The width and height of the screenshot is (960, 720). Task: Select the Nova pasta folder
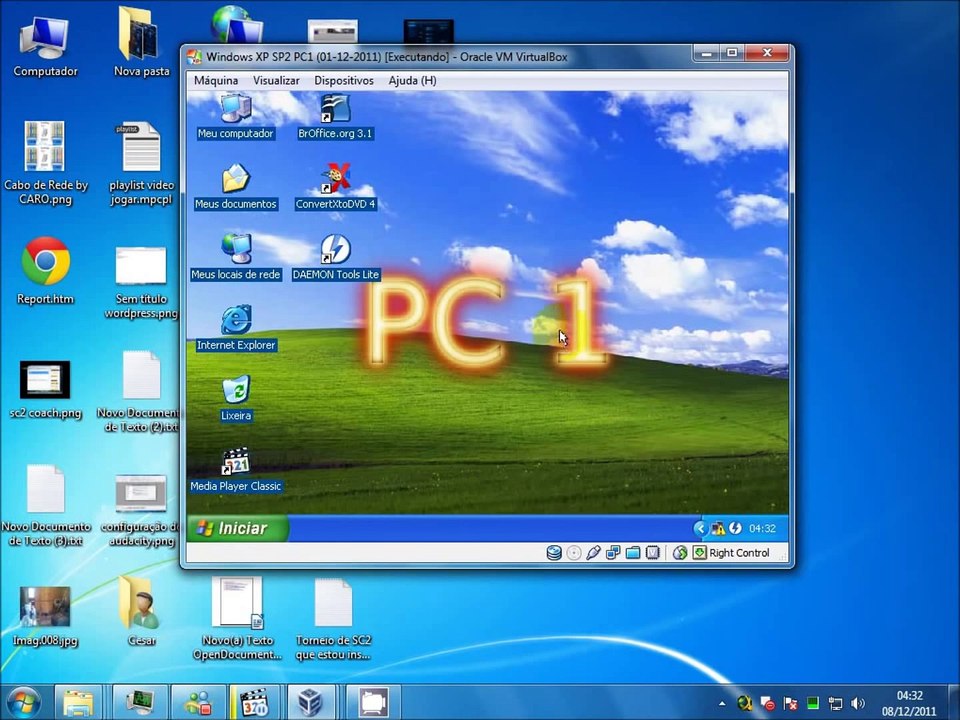(x=141, y=43)
